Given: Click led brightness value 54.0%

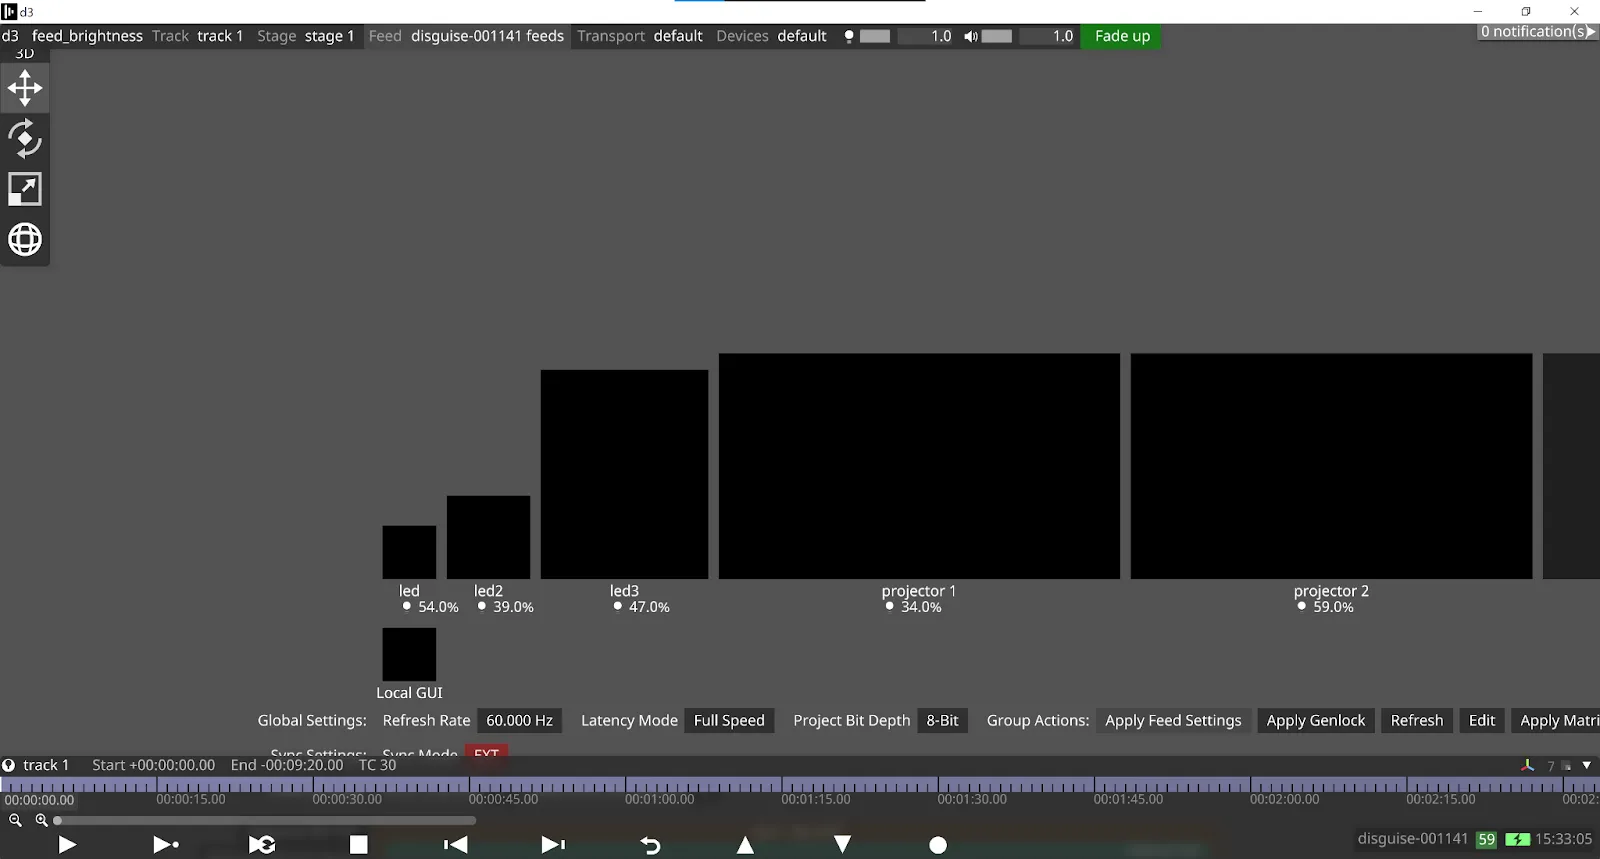Looking at the screenshot, I should point(438,607).
